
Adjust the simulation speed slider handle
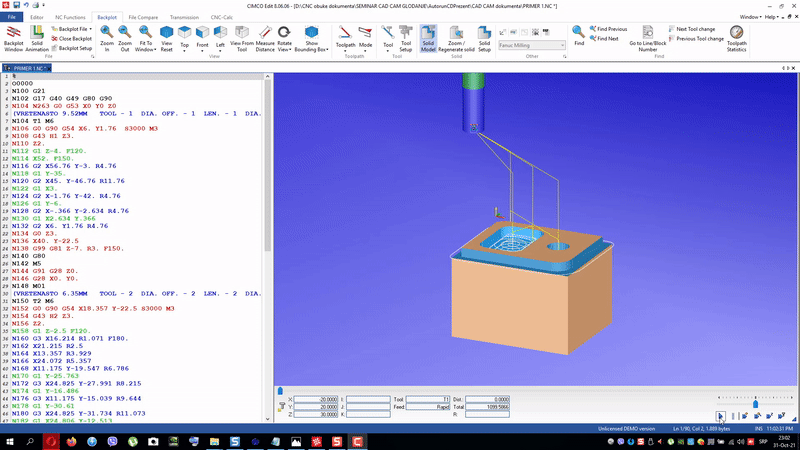(x=755, y=404)
